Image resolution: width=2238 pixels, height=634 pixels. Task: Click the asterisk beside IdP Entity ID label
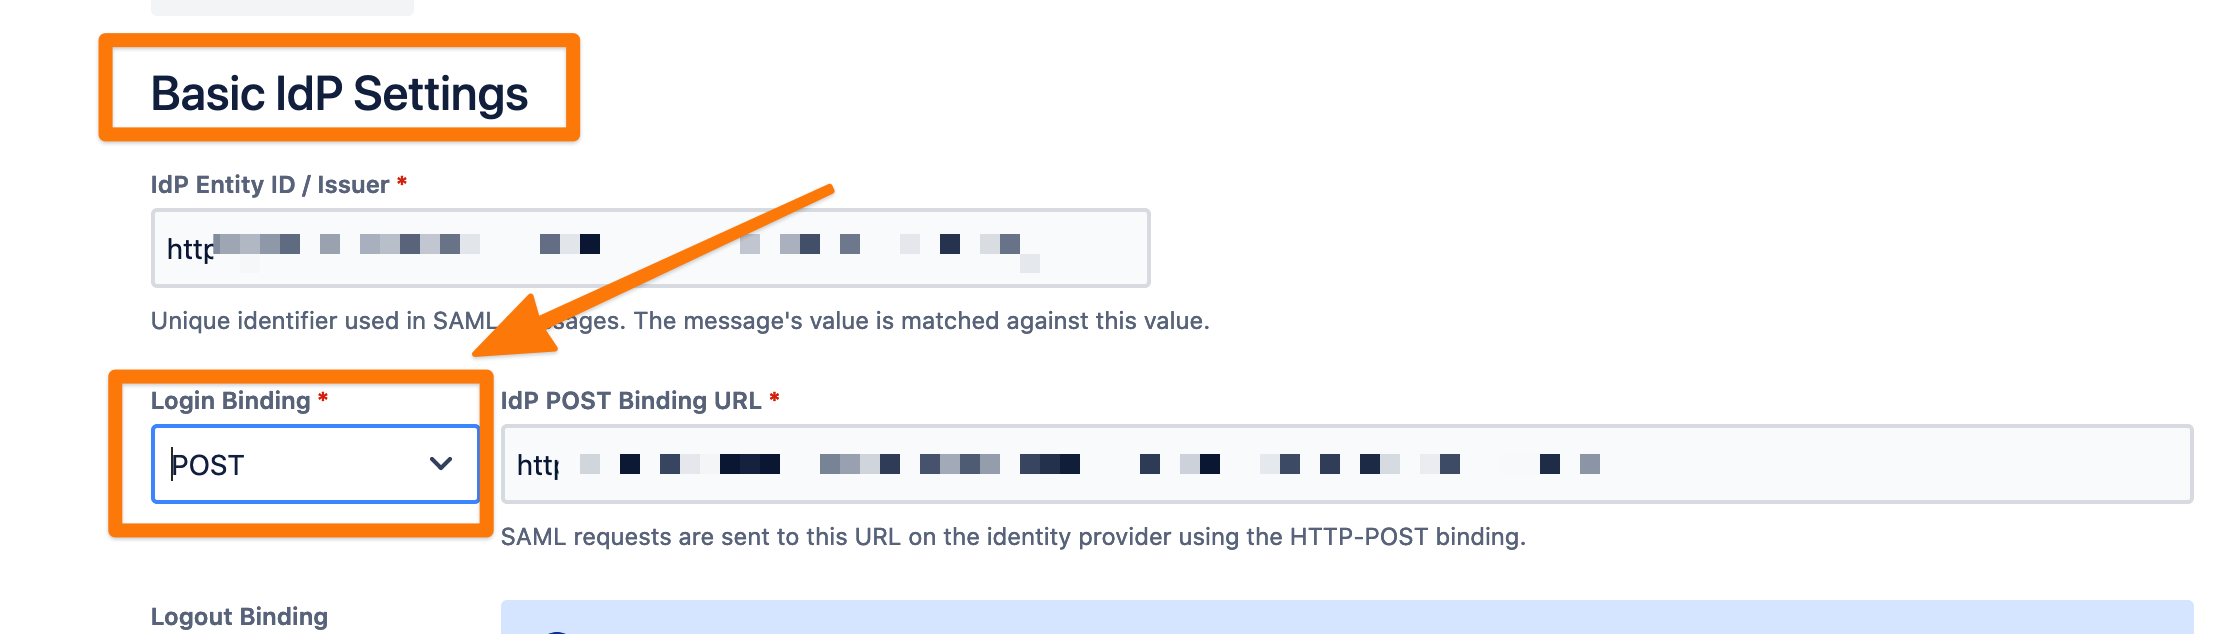point(400,184)
